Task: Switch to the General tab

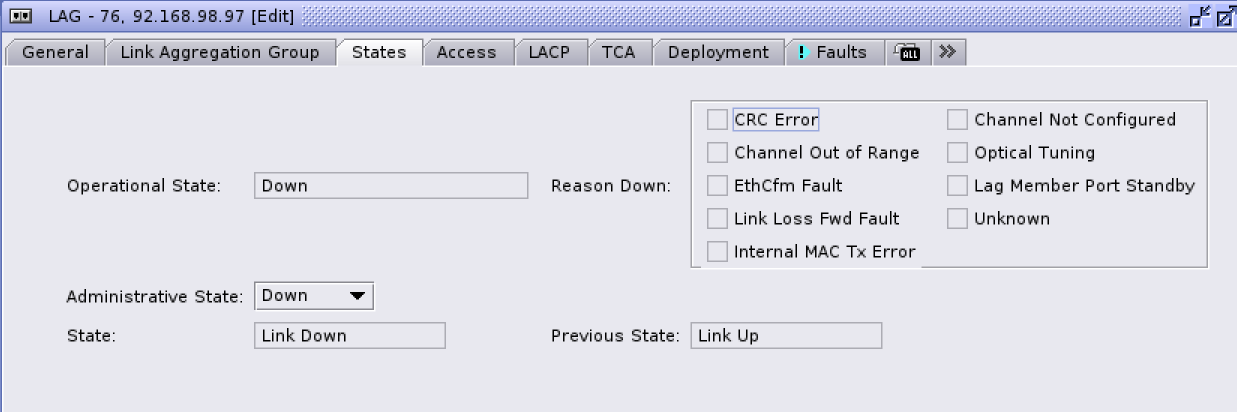Action: [x=55, y=53]
